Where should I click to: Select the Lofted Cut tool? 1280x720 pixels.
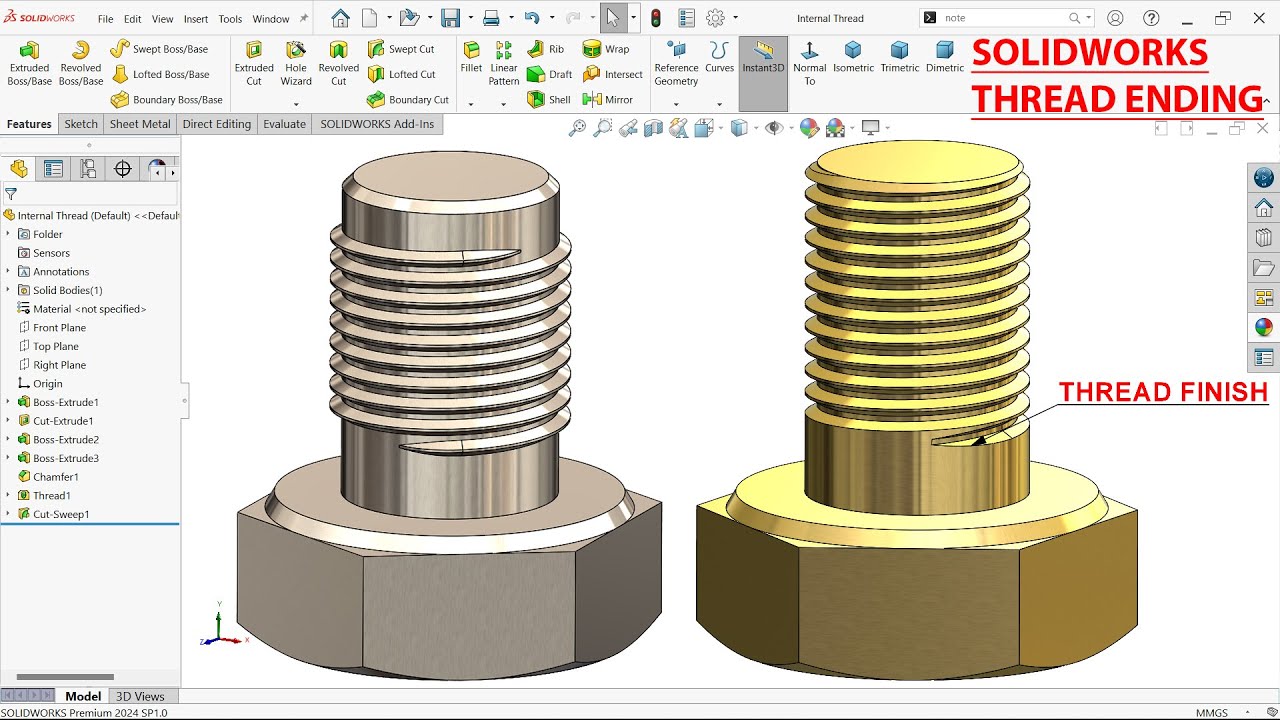pos(402,74)
